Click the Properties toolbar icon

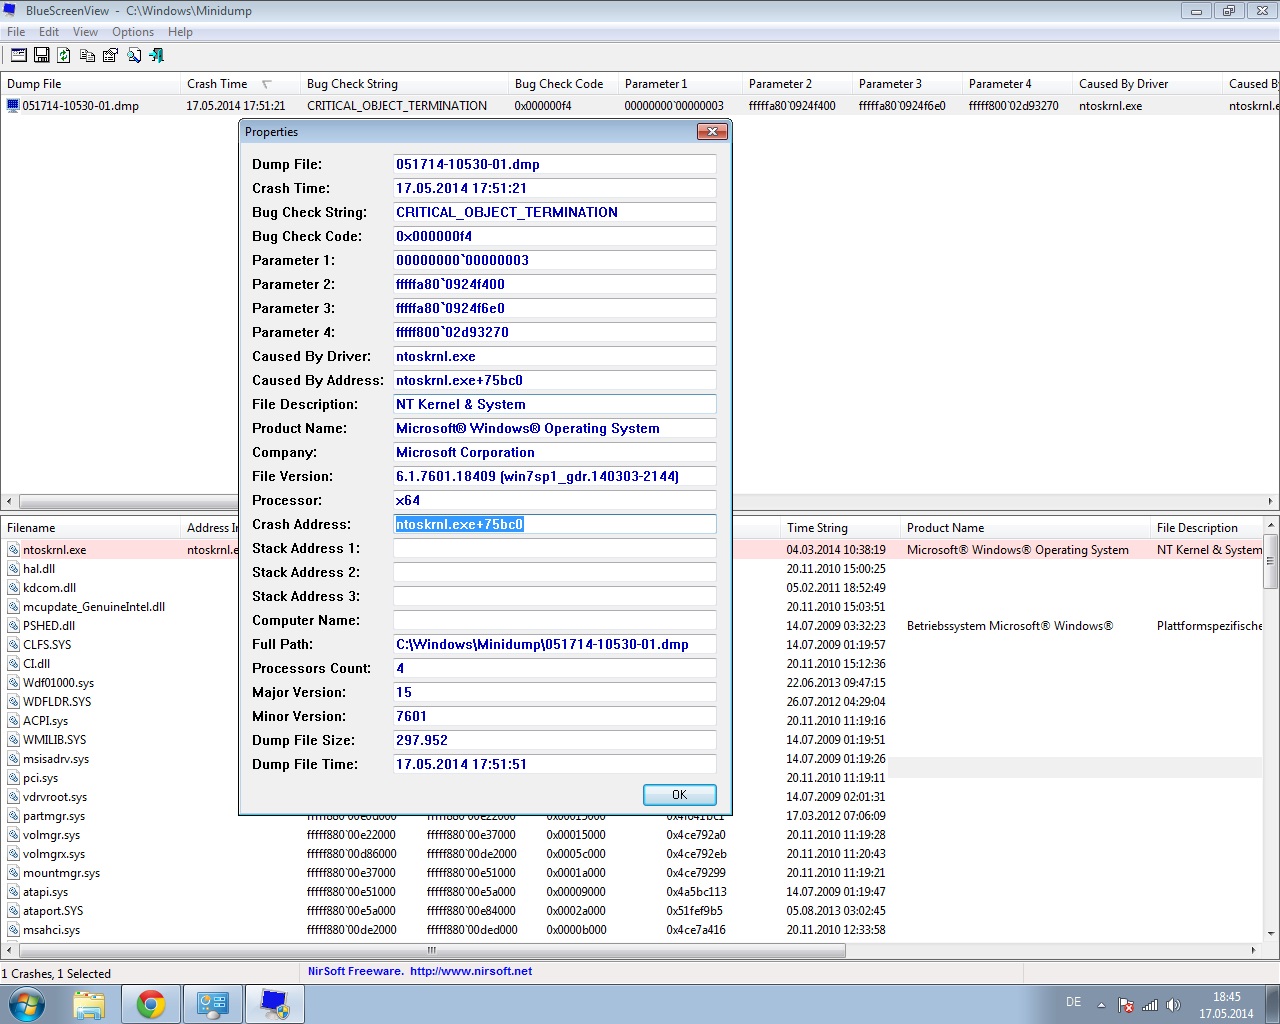pos(110,55)
